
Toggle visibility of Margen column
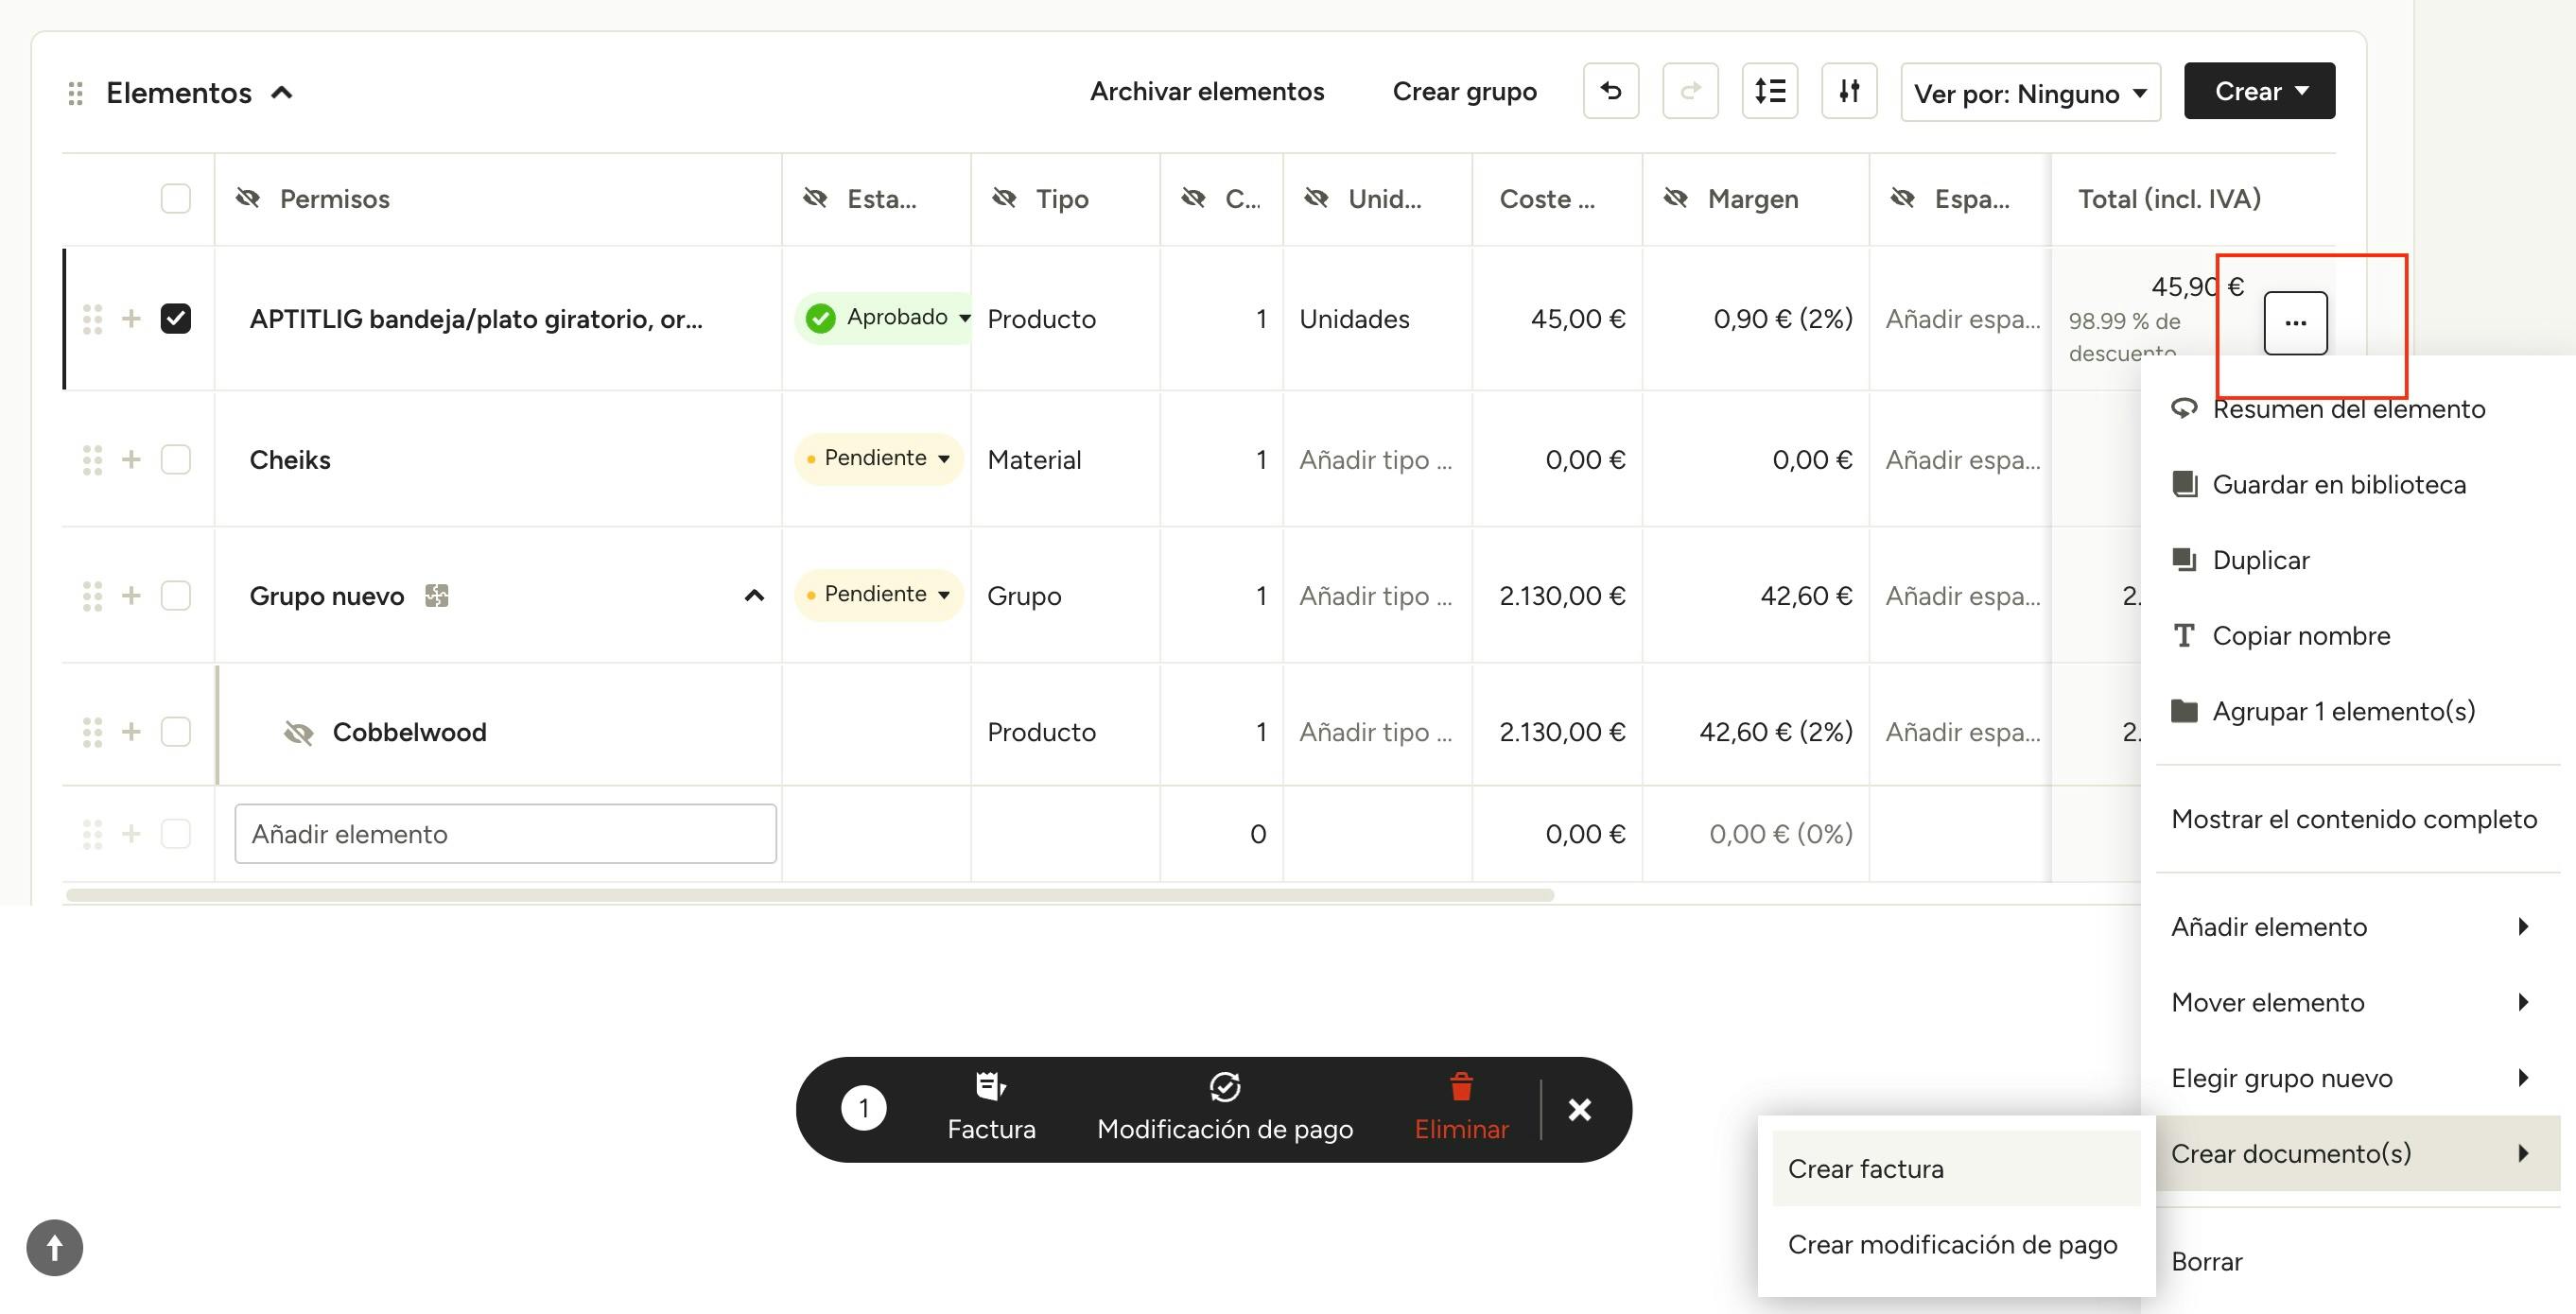coord(1676,198)
